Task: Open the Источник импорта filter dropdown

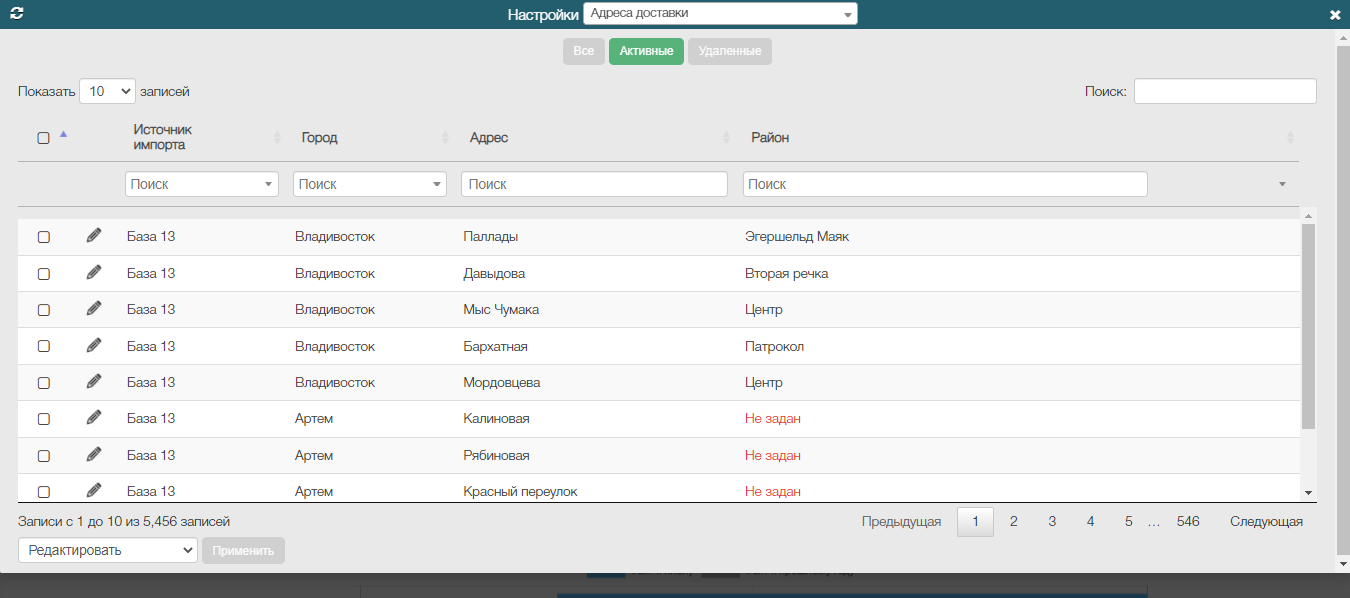Action: coord(202,184)
